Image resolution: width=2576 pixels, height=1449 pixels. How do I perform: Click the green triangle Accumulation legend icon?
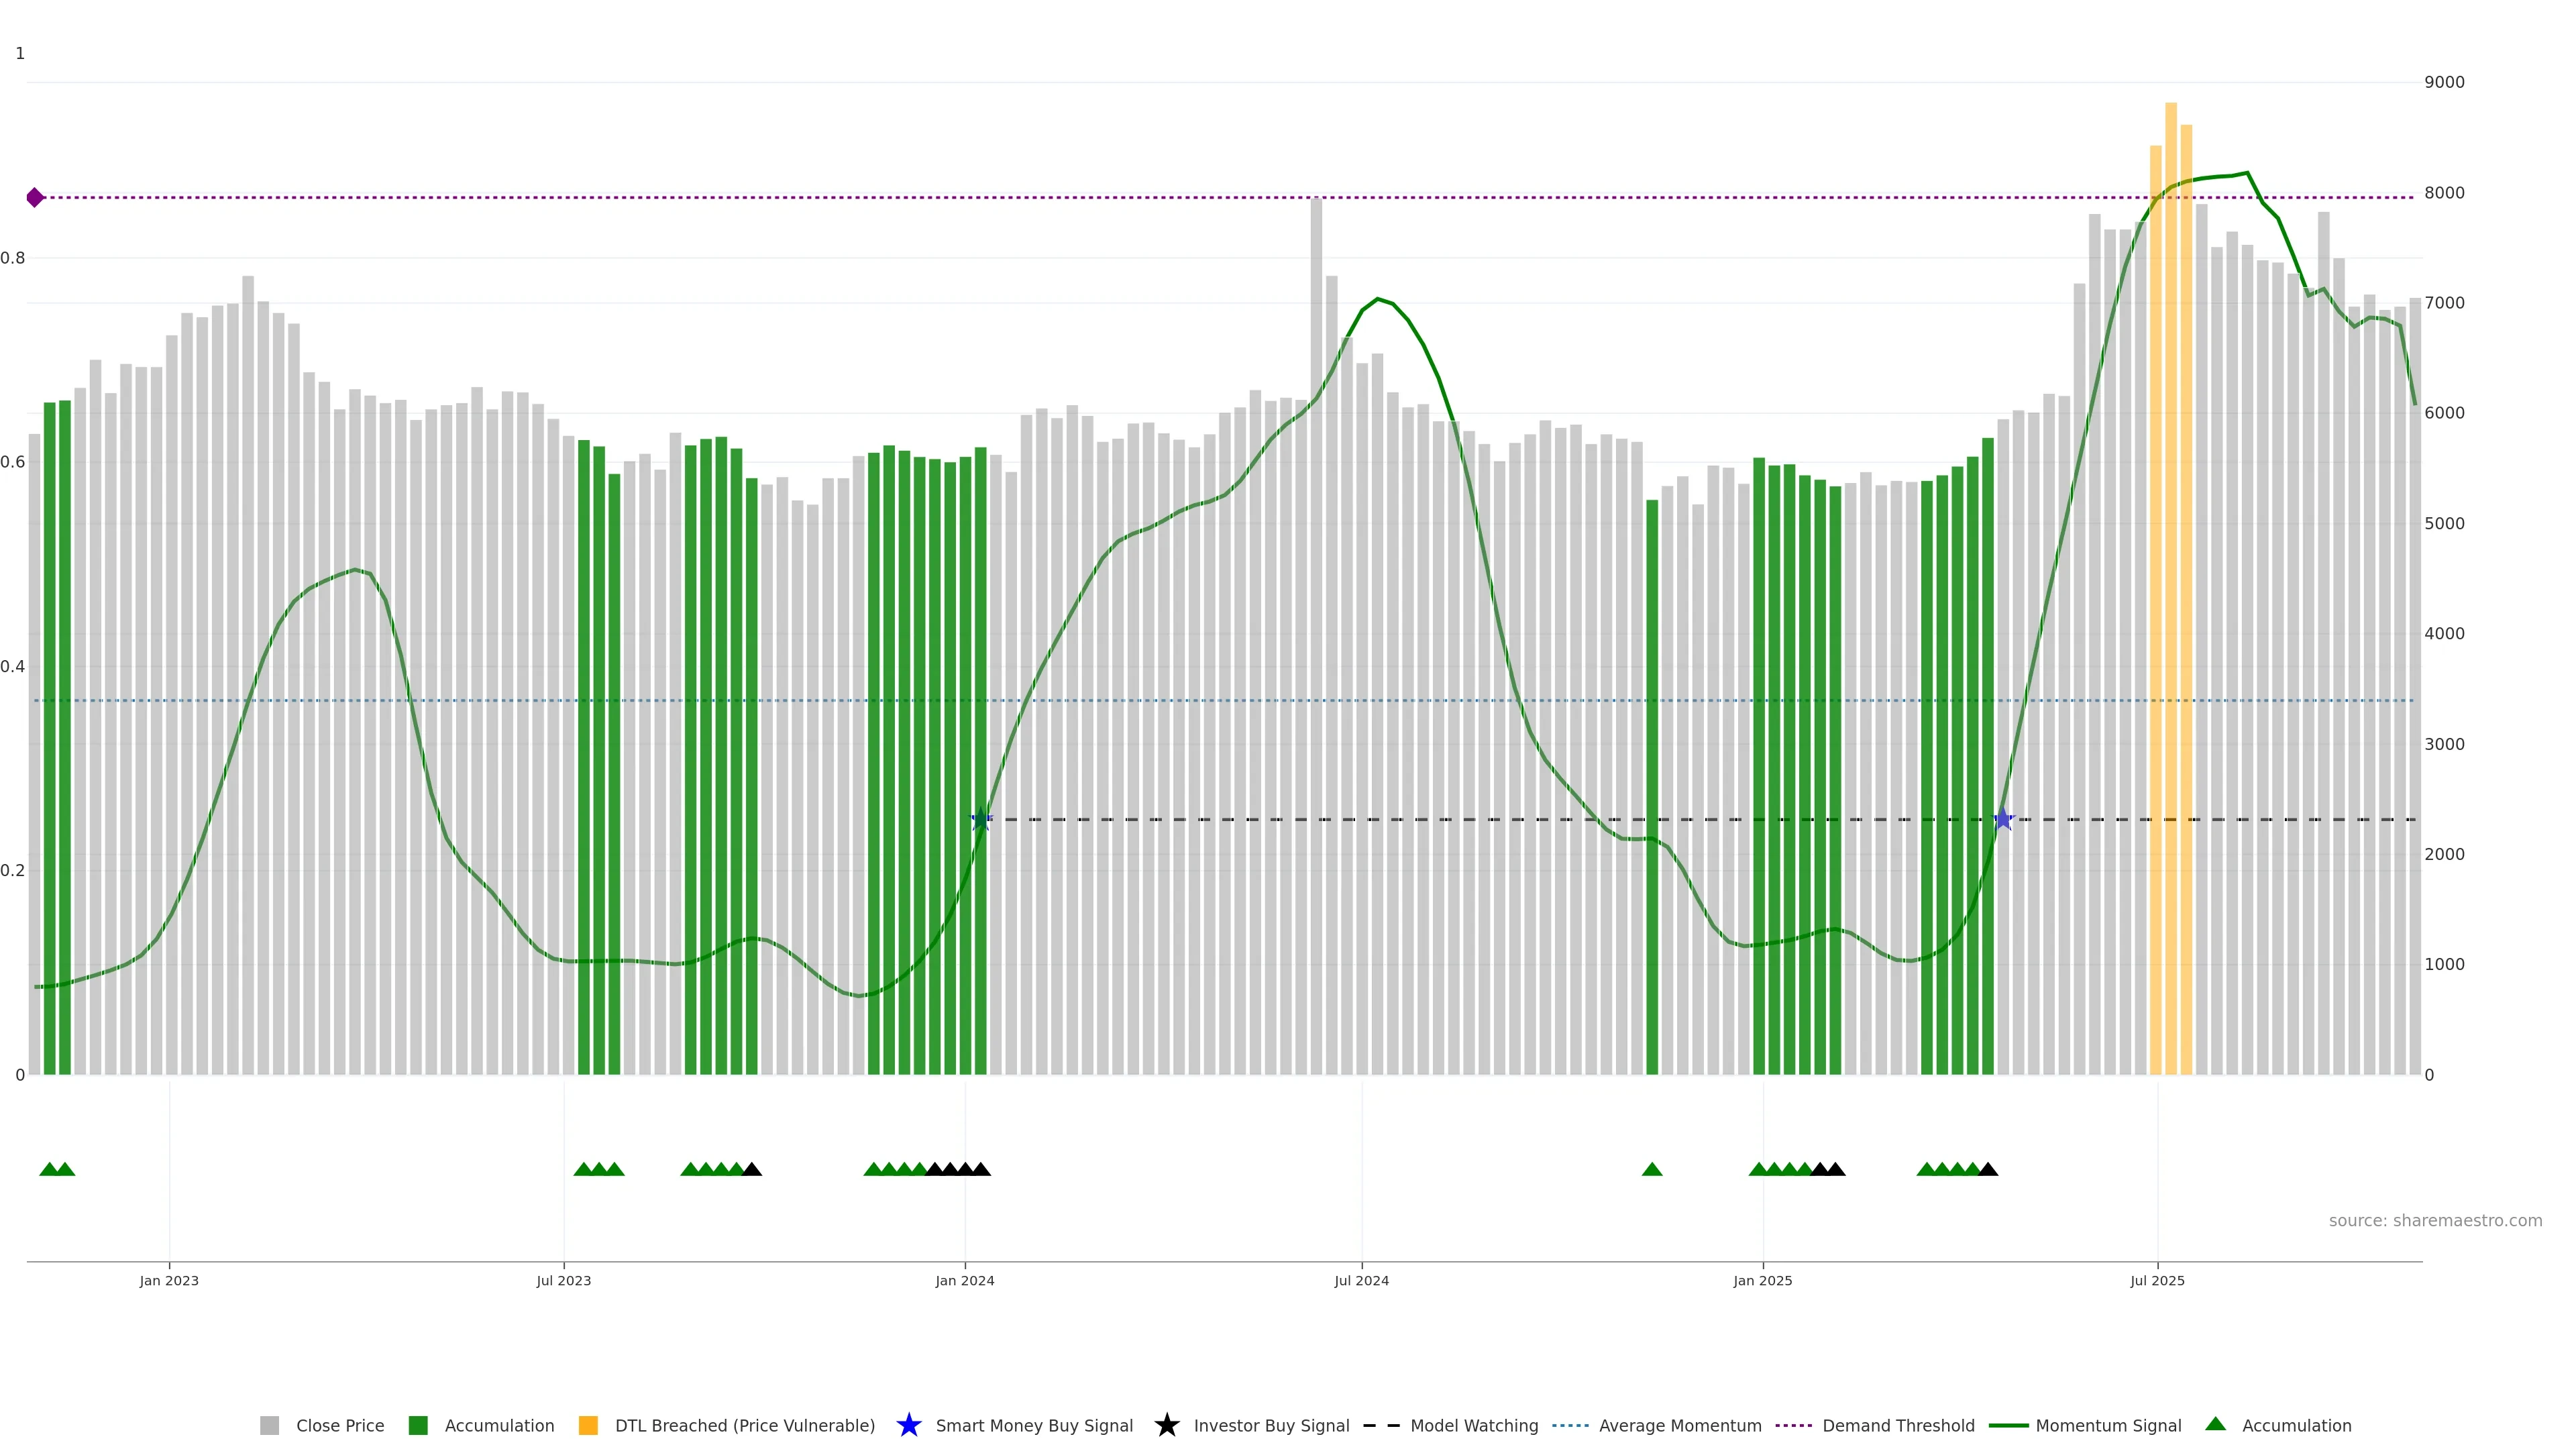click(x=2215, y=1424)
